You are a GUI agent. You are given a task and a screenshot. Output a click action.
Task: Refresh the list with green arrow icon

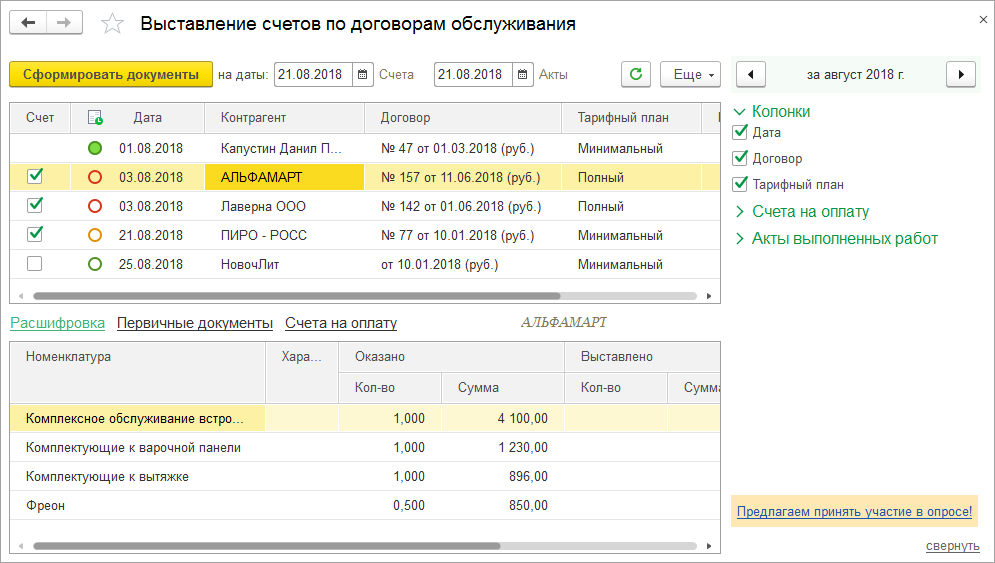[635, 75]
